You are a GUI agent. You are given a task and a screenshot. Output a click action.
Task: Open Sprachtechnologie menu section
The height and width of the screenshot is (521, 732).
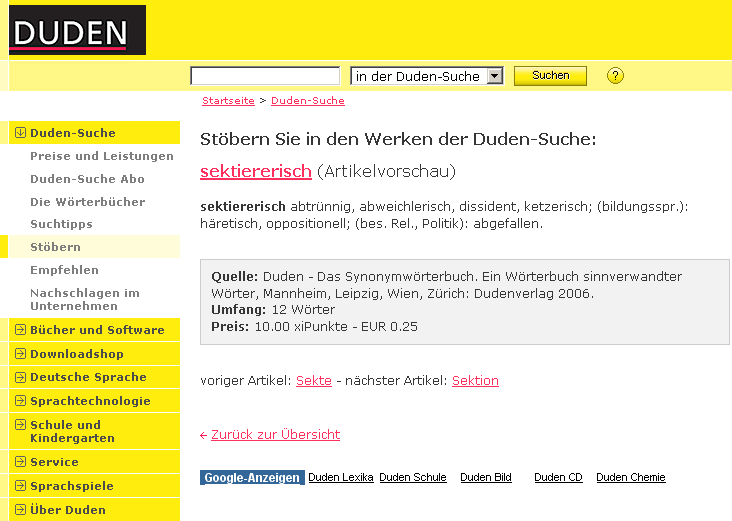[x=94, y=401]
